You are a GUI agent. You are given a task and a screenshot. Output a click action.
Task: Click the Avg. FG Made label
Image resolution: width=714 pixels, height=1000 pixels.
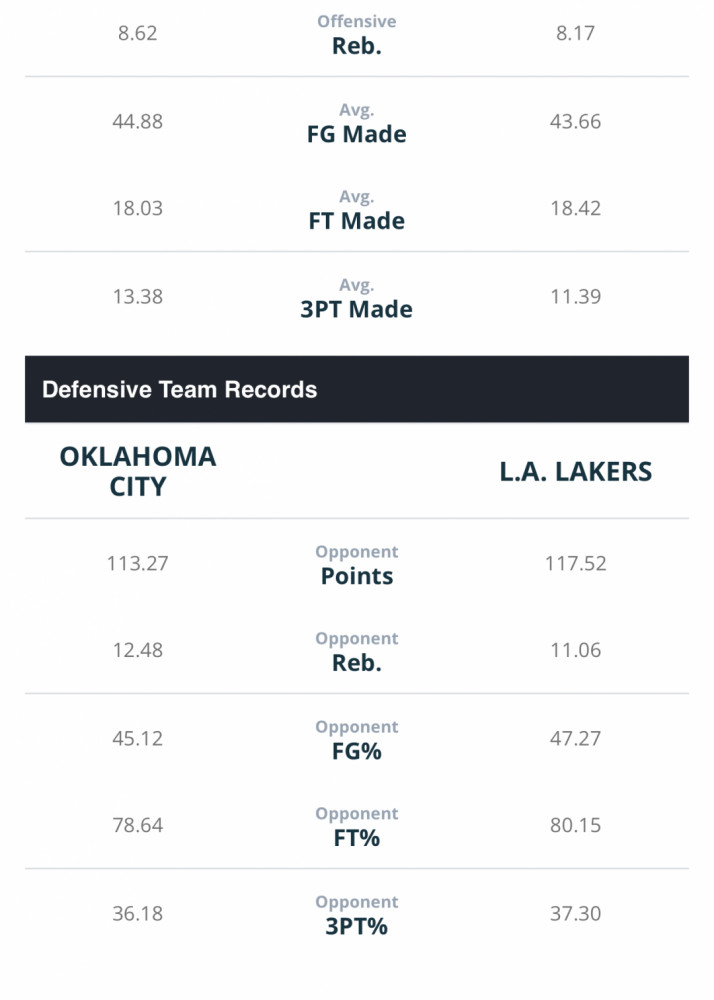point(356,123)
